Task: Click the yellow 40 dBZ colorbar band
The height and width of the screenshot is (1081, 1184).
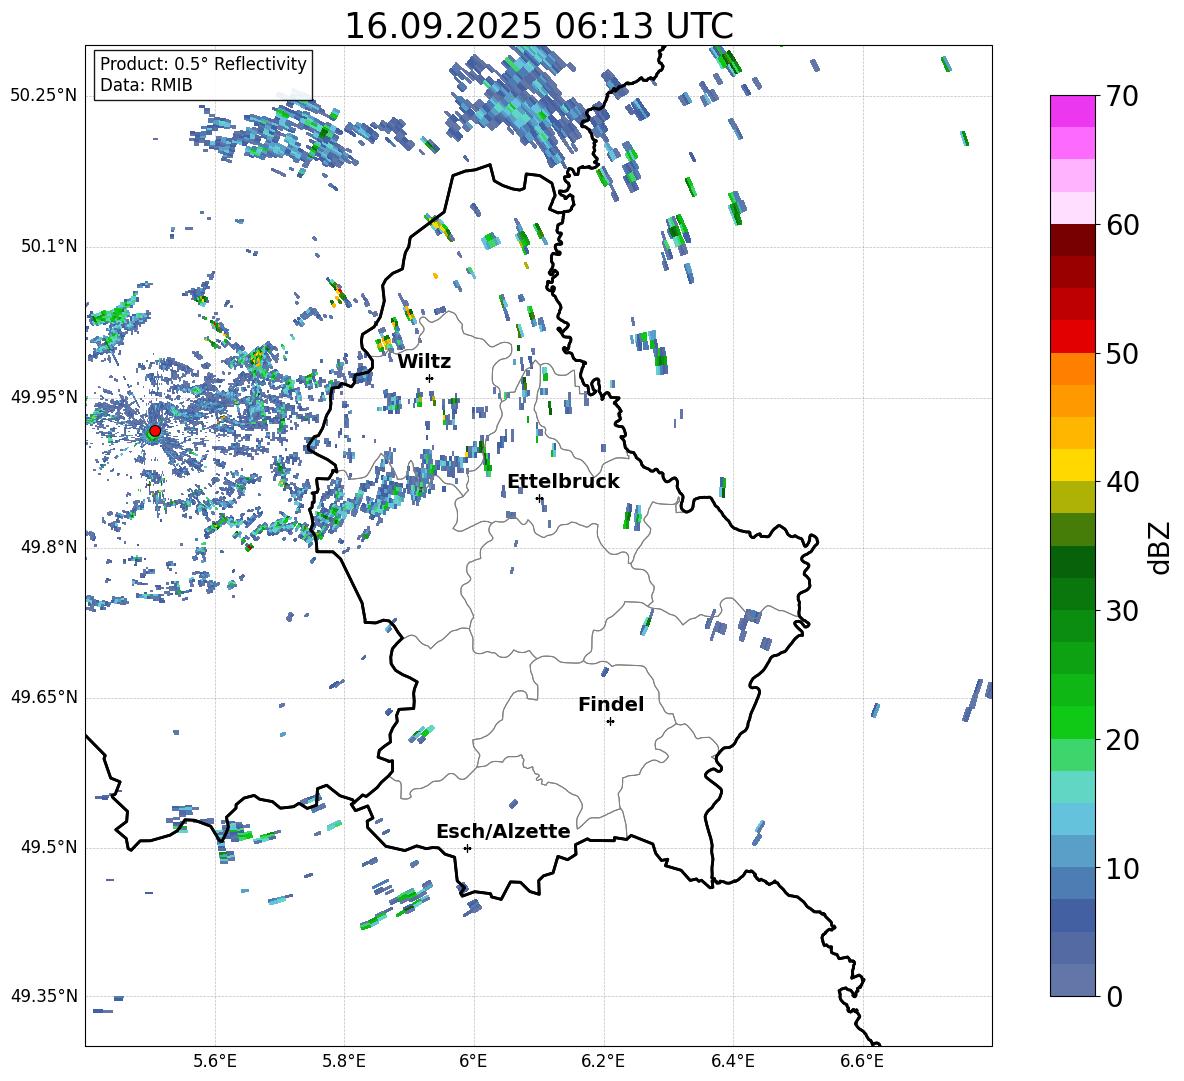Action: 1072,465
